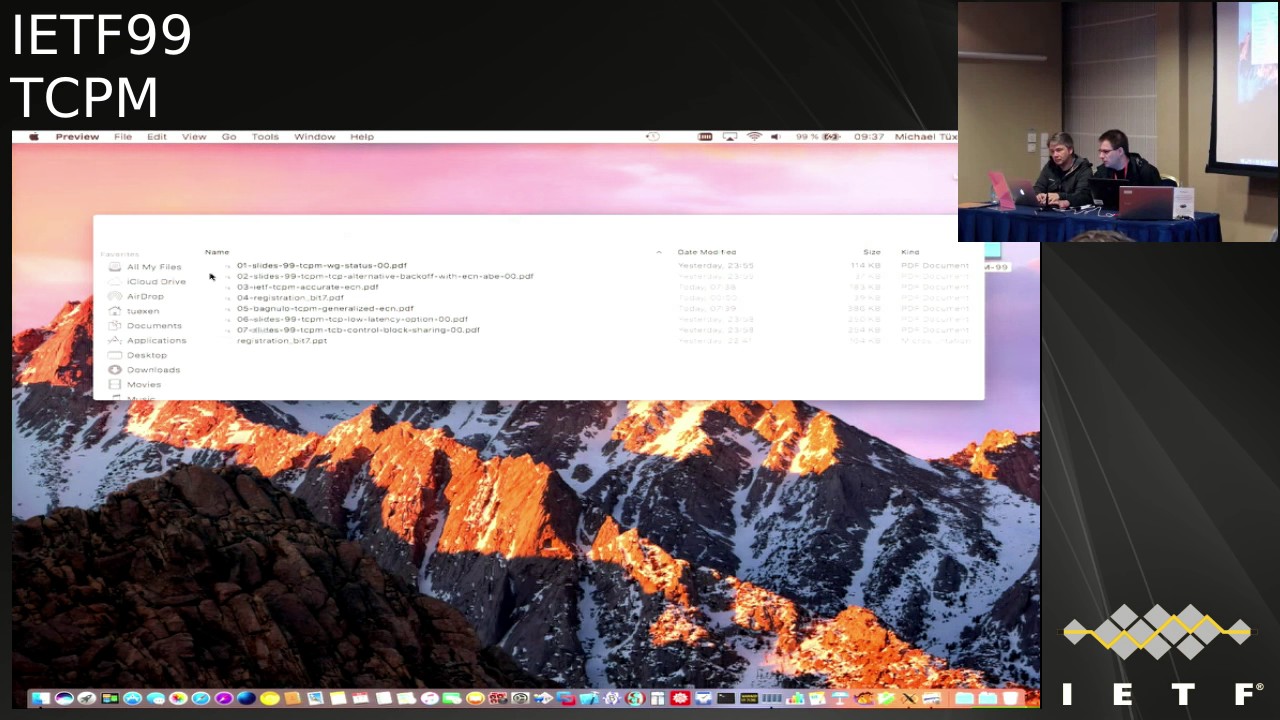
Task: Click the Michael Tüx user menu
Action: point(926,137)
